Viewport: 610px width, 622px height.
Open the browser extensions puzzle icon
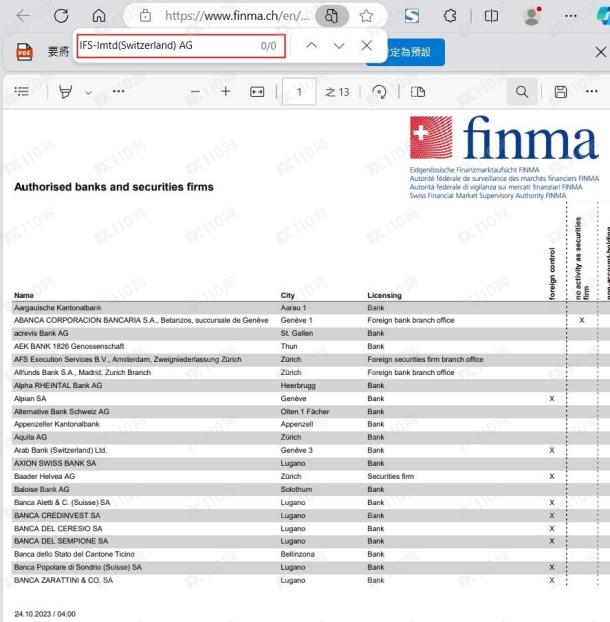[450, 16]
